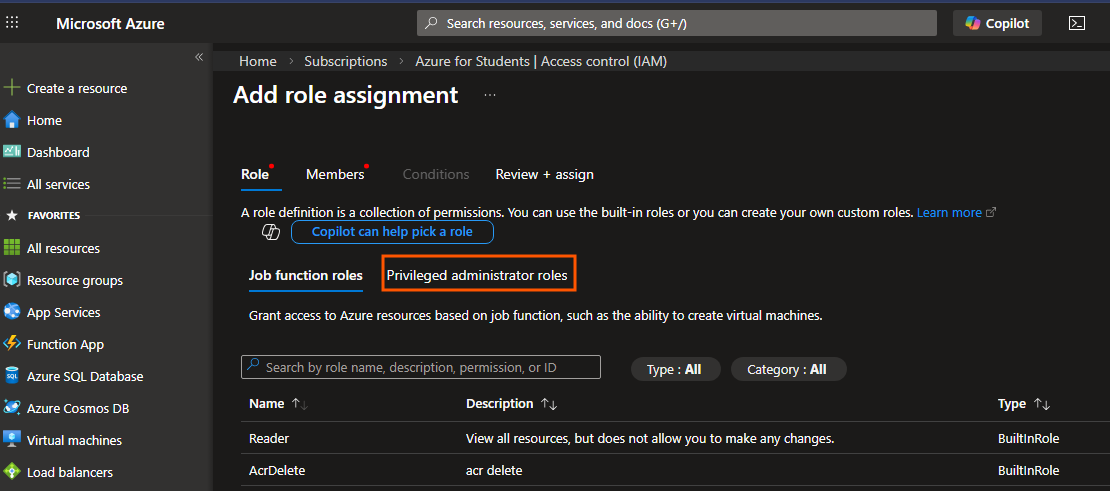Open the Learn more link
The height and width of the screenshot is (491, 1110).
tap(949, 212)
